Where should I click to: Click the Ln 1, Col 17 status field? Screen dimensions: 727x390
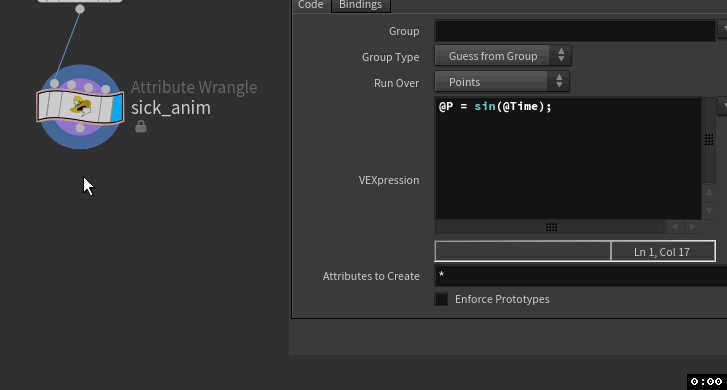point(663,252)
